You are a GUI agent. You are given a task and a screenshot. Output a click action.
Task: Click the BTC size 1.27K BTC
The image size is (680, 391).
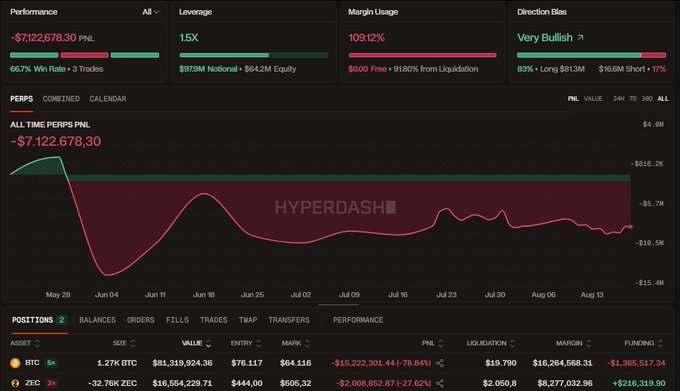pos(117,363)
